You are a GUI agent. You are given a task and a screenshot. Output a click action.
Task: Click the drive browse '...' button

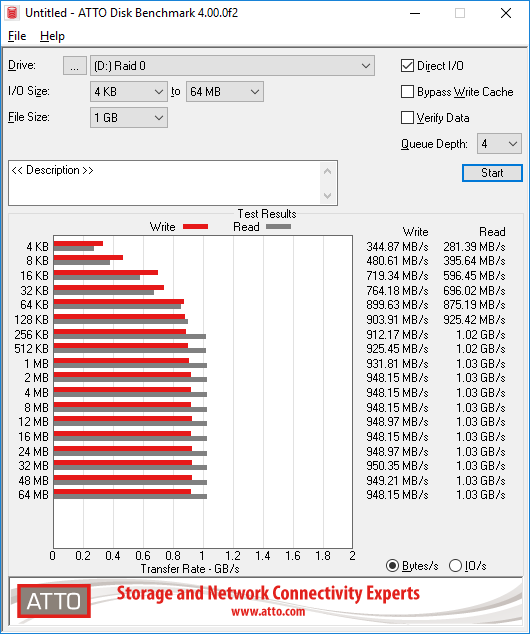74,66
